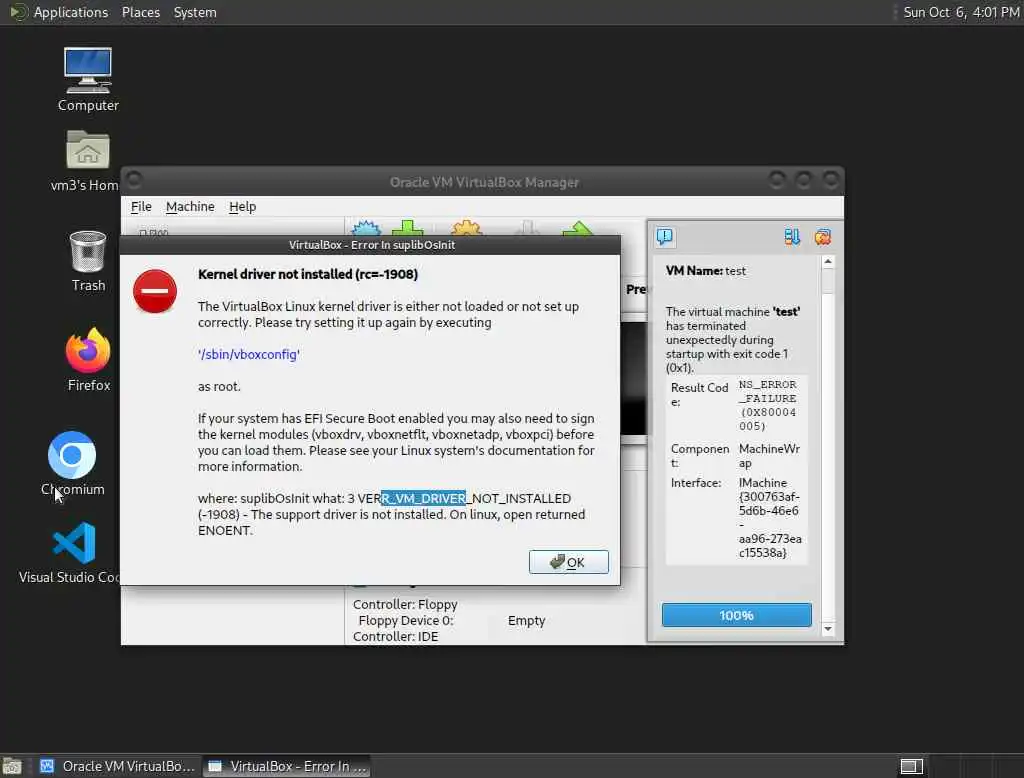
Task: Launch Firefox from the desktop icon
Action: pyautogui.click(x=88, y=360)
